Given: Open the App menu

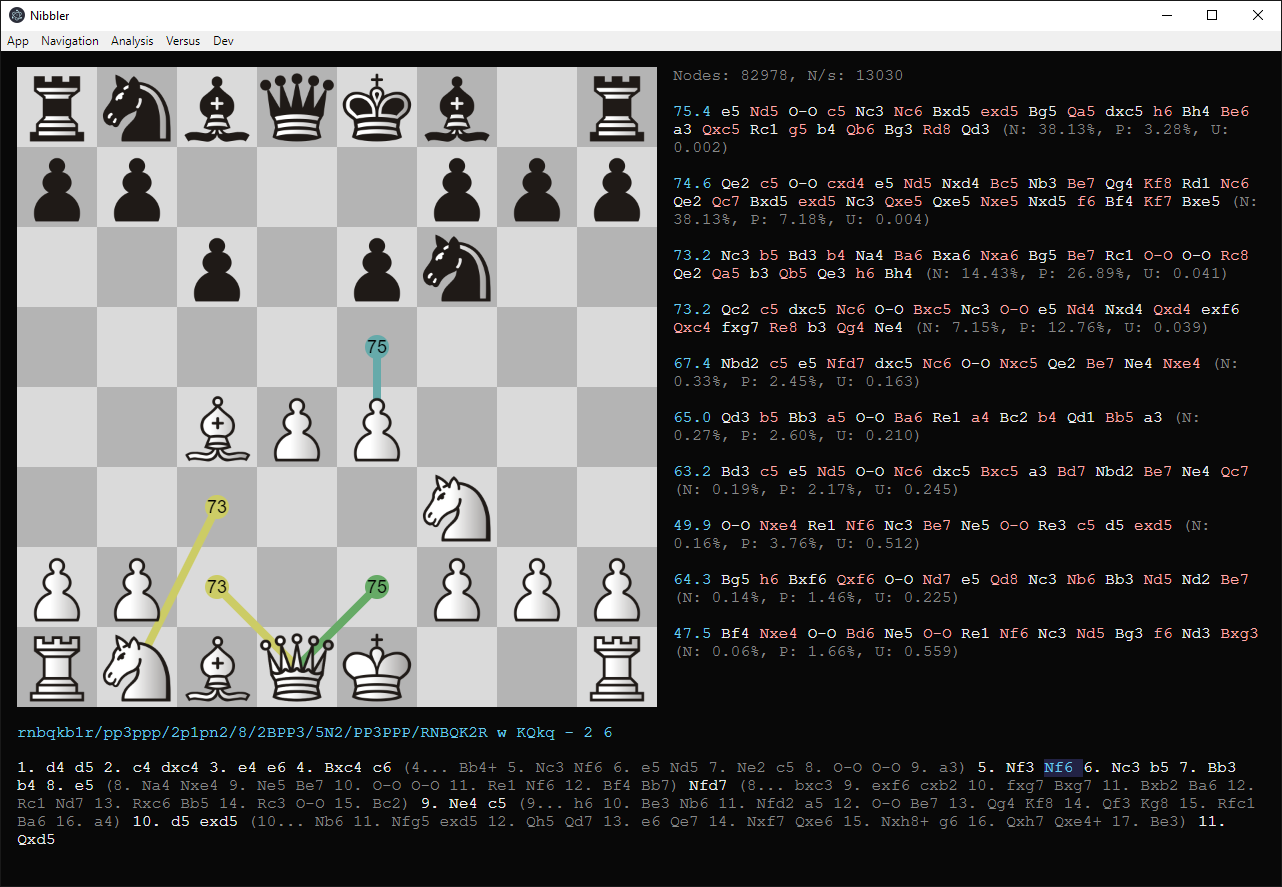Looking at the screenshot, I should tap(18, 41).
